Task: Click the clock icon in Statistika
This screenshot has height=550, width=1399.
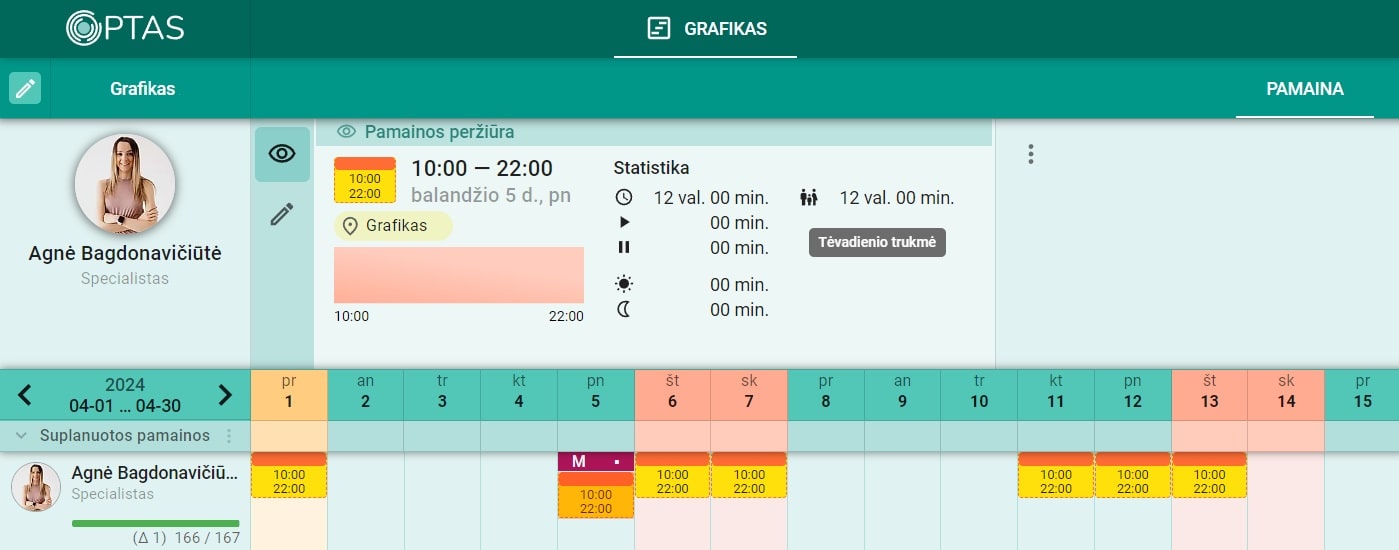Action: click(624, 198)
